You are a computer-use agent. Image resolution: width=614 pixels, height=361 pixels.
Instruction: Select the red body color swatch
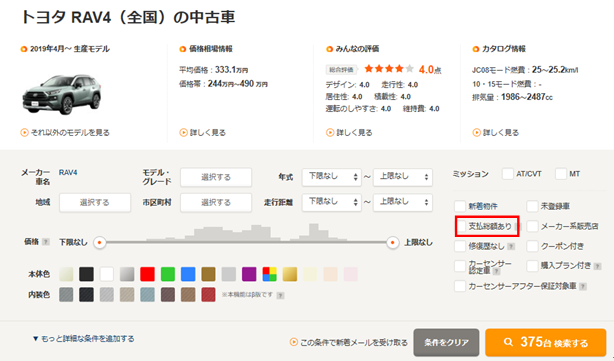click(148, 274)
